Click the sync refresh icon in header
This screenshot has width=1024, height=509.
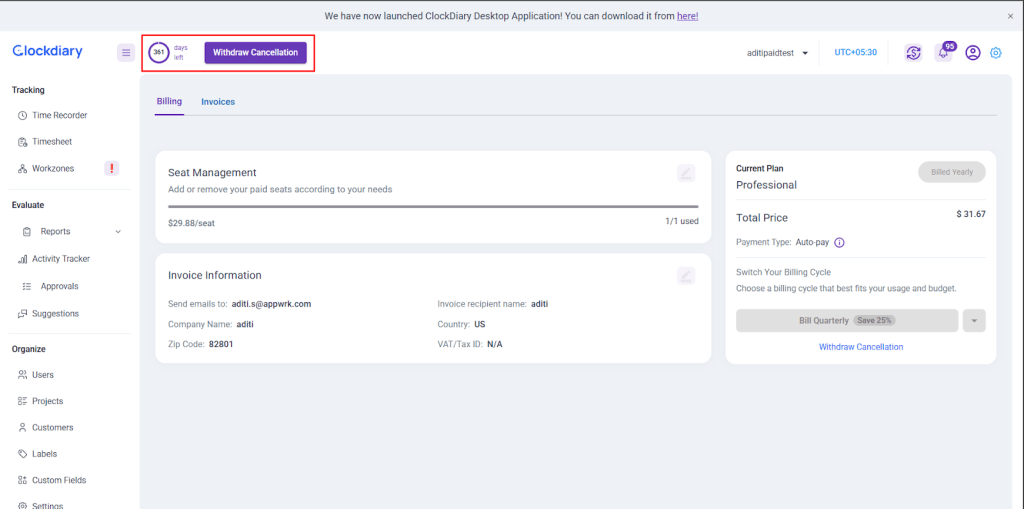point(913,53)
